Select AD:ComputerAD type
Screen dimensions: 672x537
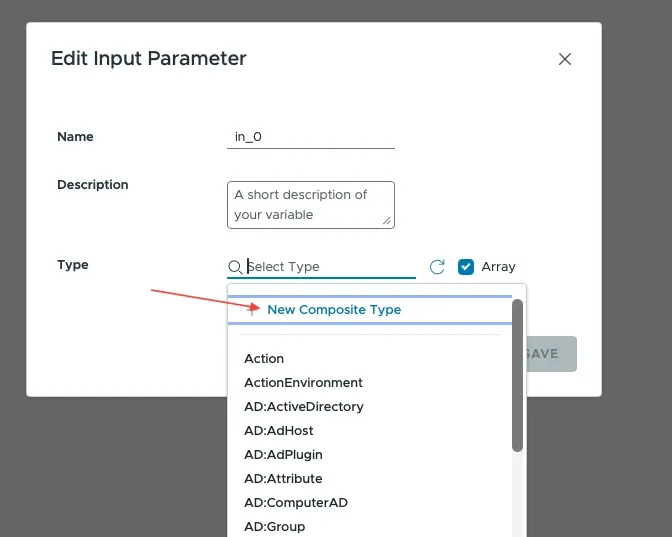coord(296,503)
